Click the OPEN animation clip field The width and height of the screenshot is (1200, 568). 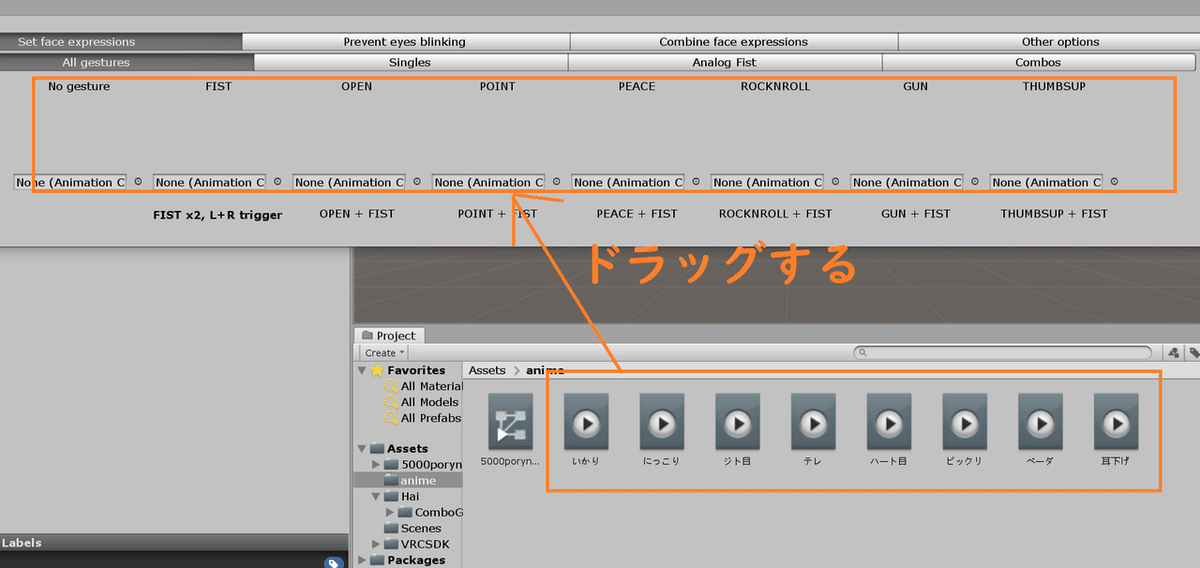(349, 182)
